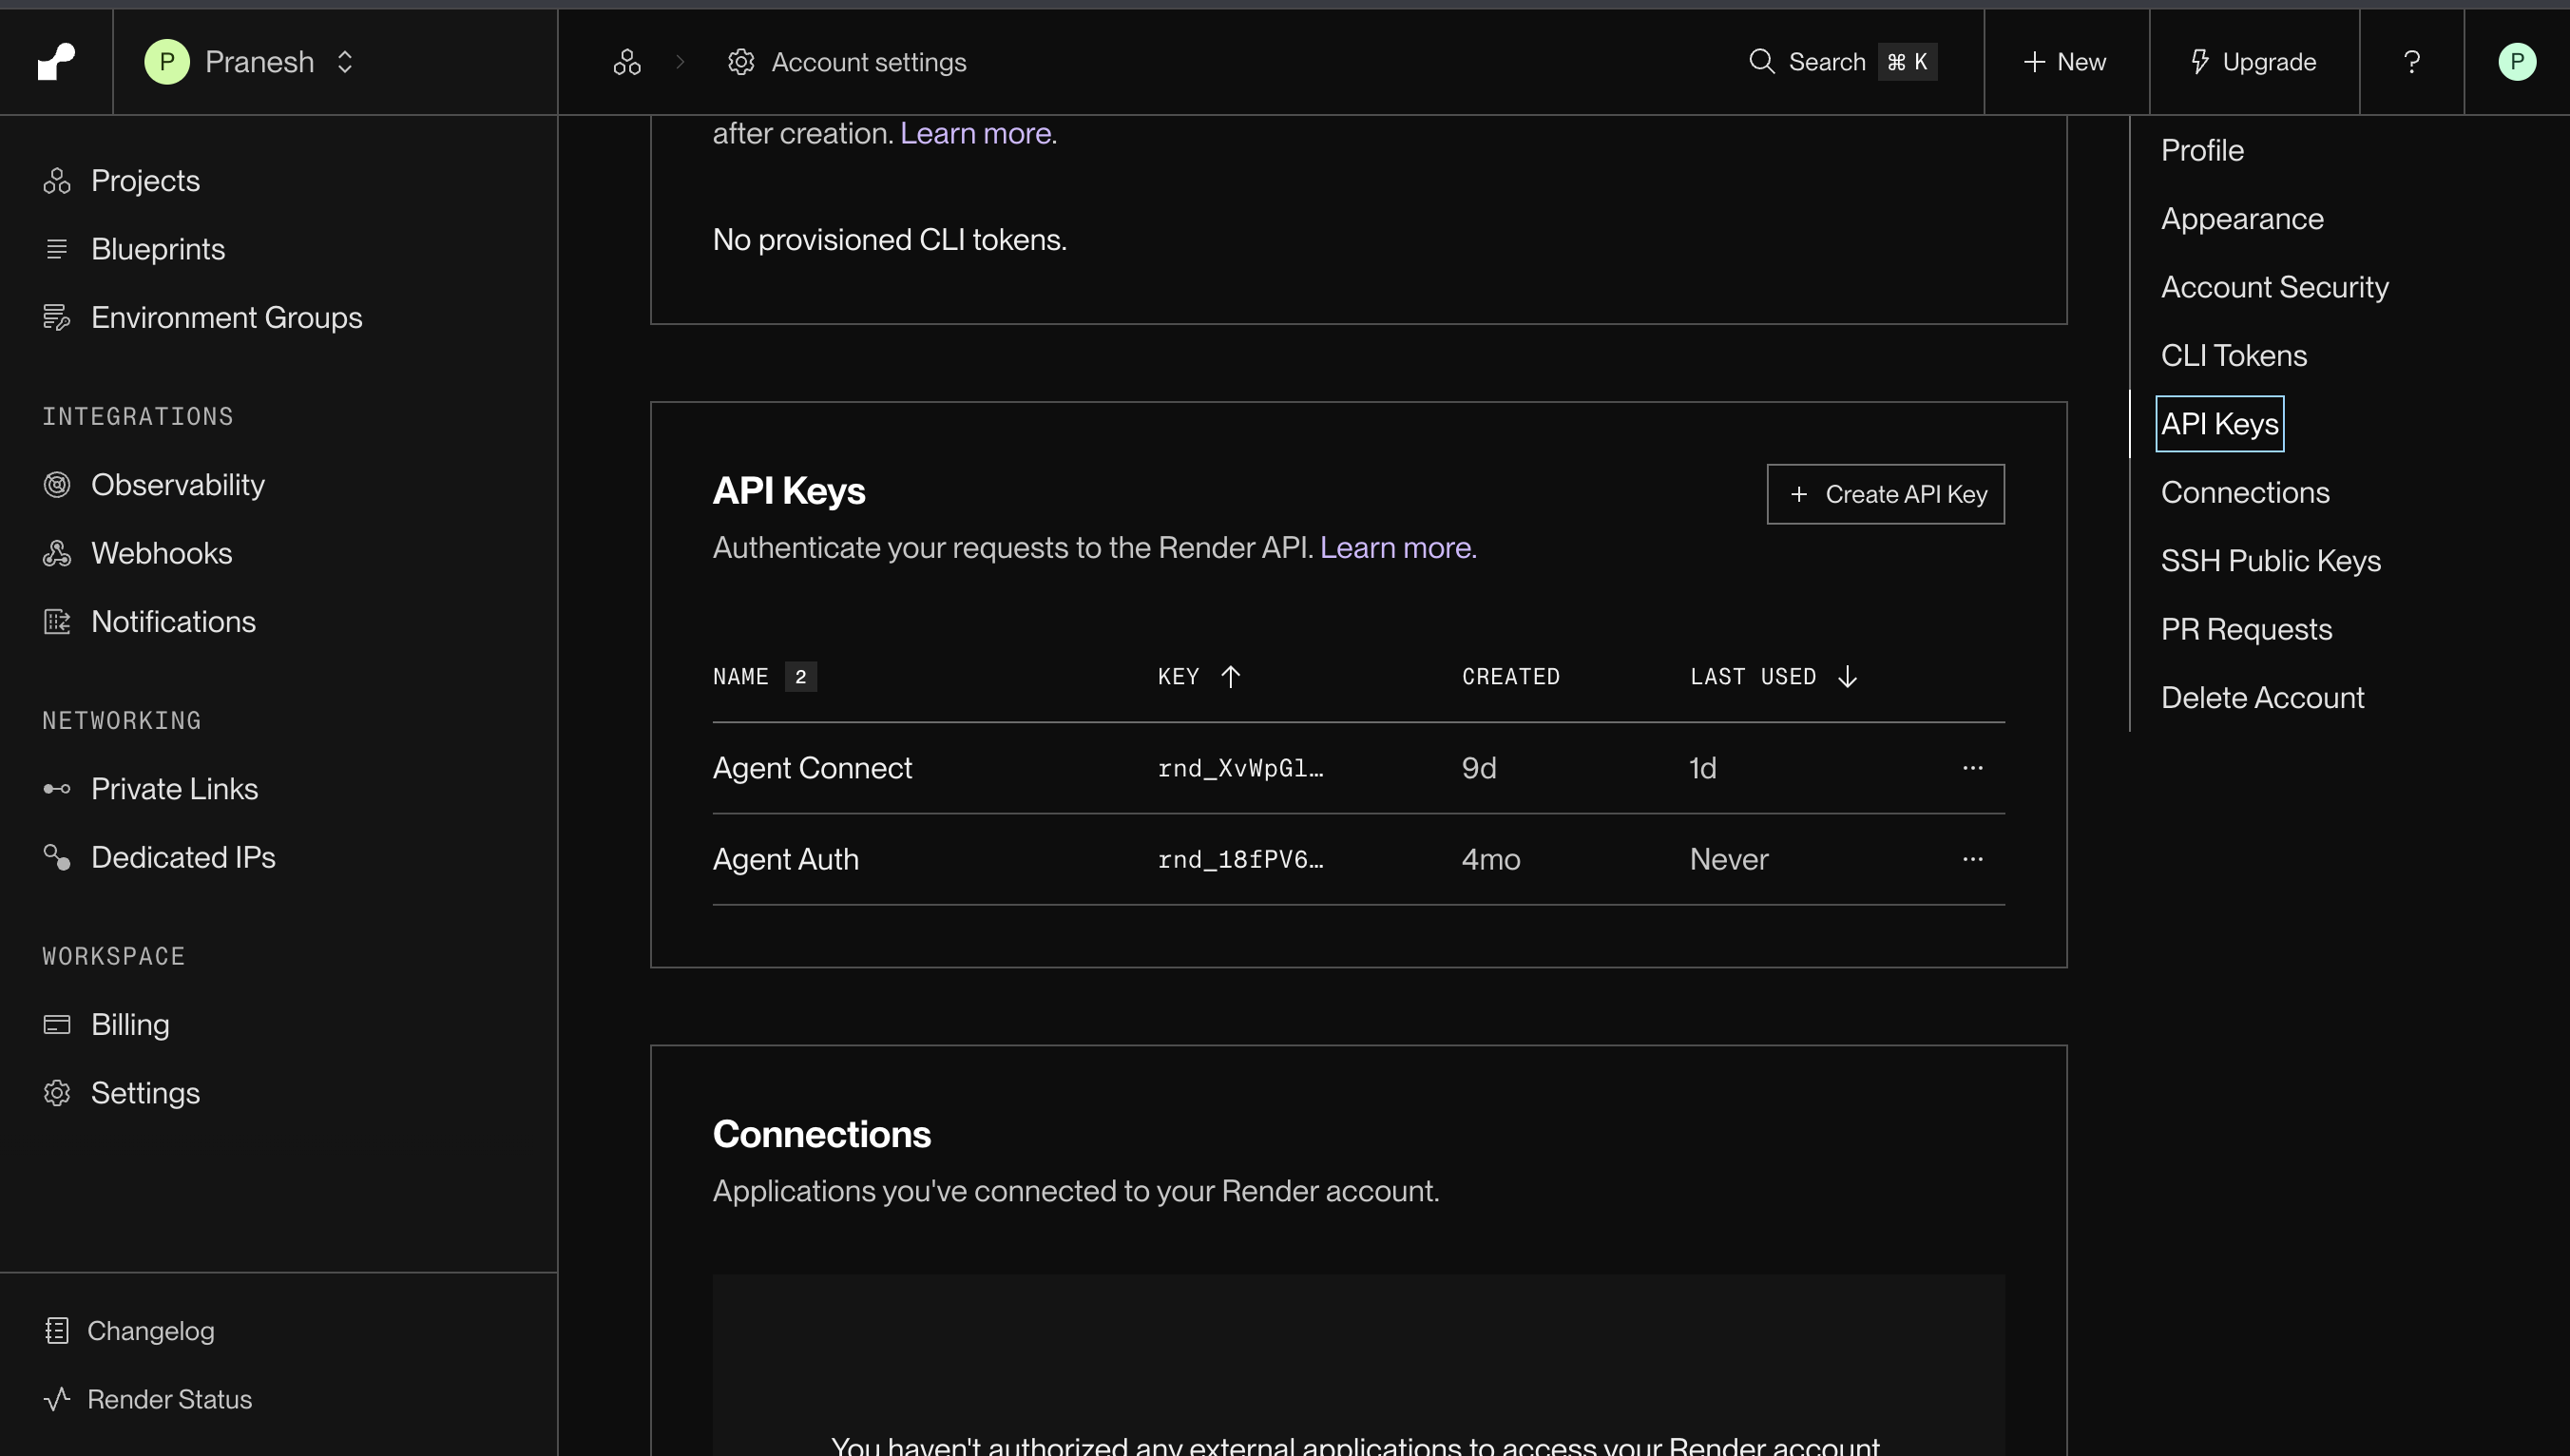Click the Pranesh avatar circle in sidebar header
The height and width of the screenshot is (1456, 2570).
[x=167, y=62]
